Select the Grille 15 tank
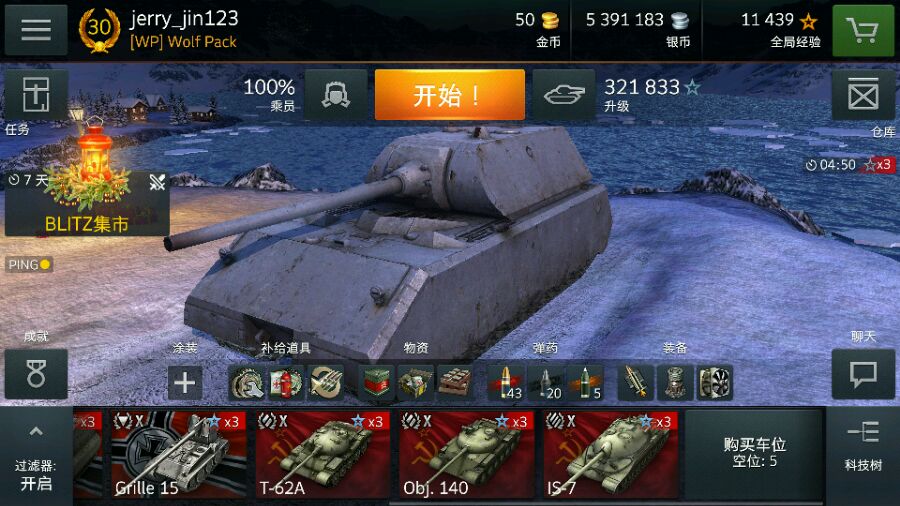 pos(179,454)
